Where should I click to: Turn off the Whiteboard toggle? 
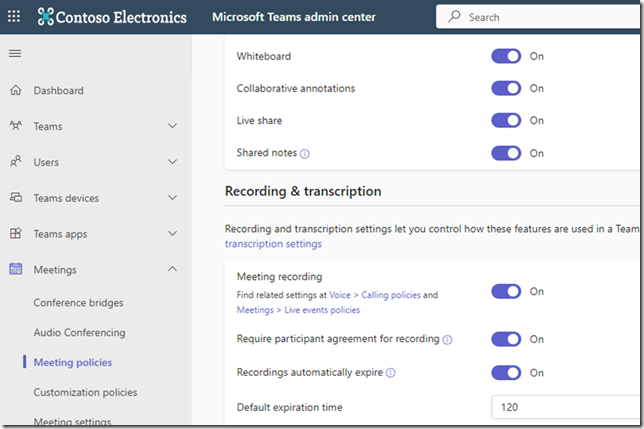coord(506,56)
